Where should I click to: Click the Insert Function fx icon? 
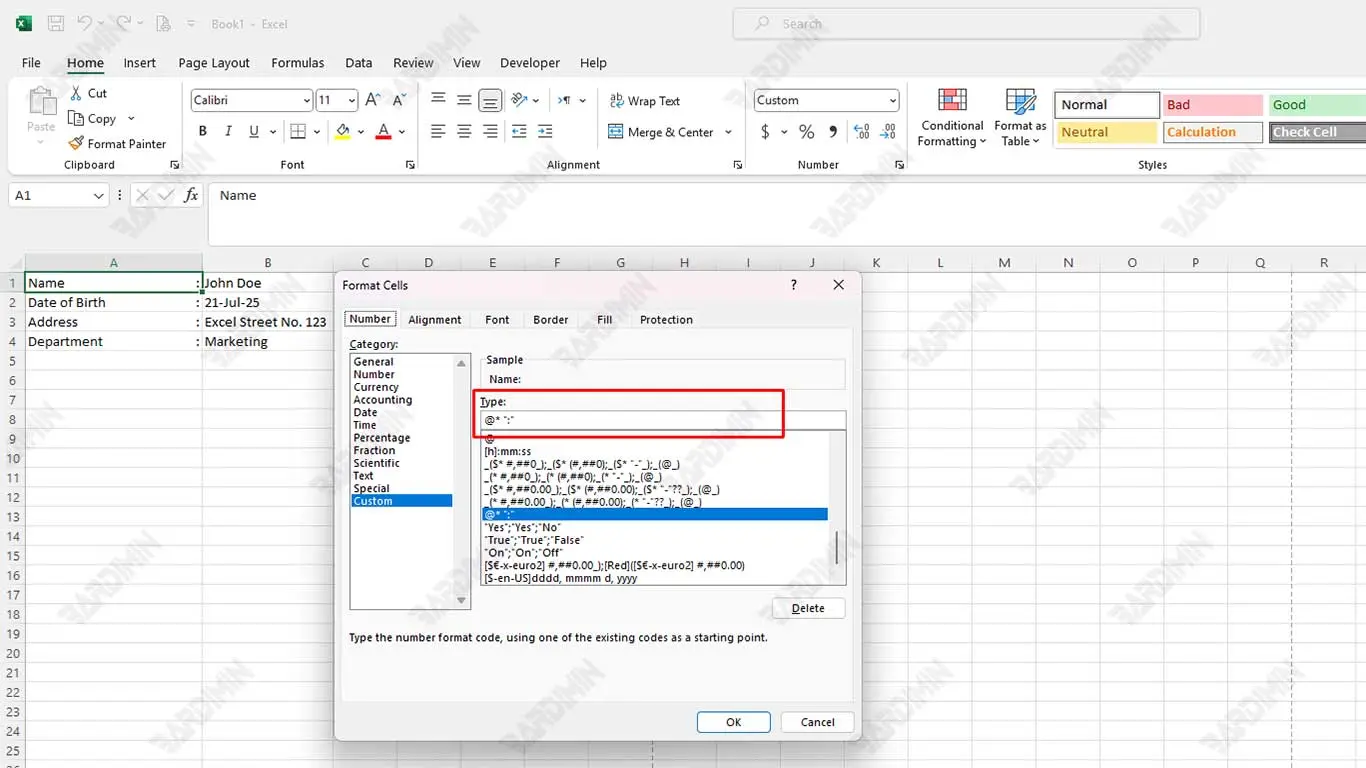tap(191, 196)
